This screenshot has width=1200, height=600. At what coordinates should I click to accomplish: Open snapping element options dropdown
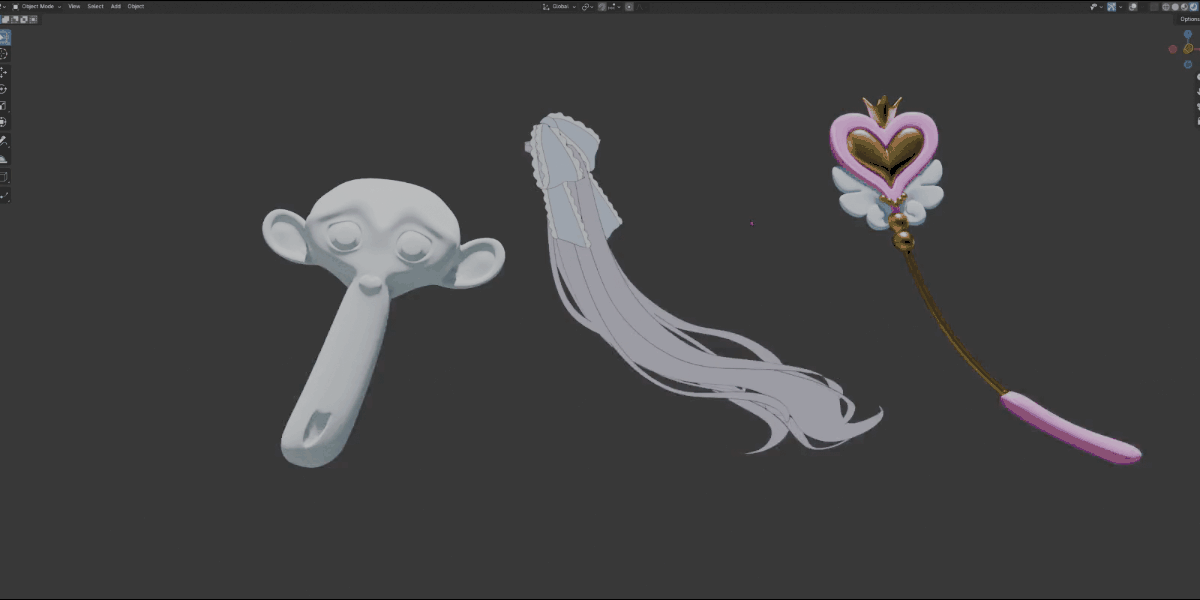click(x=615, y=7)
